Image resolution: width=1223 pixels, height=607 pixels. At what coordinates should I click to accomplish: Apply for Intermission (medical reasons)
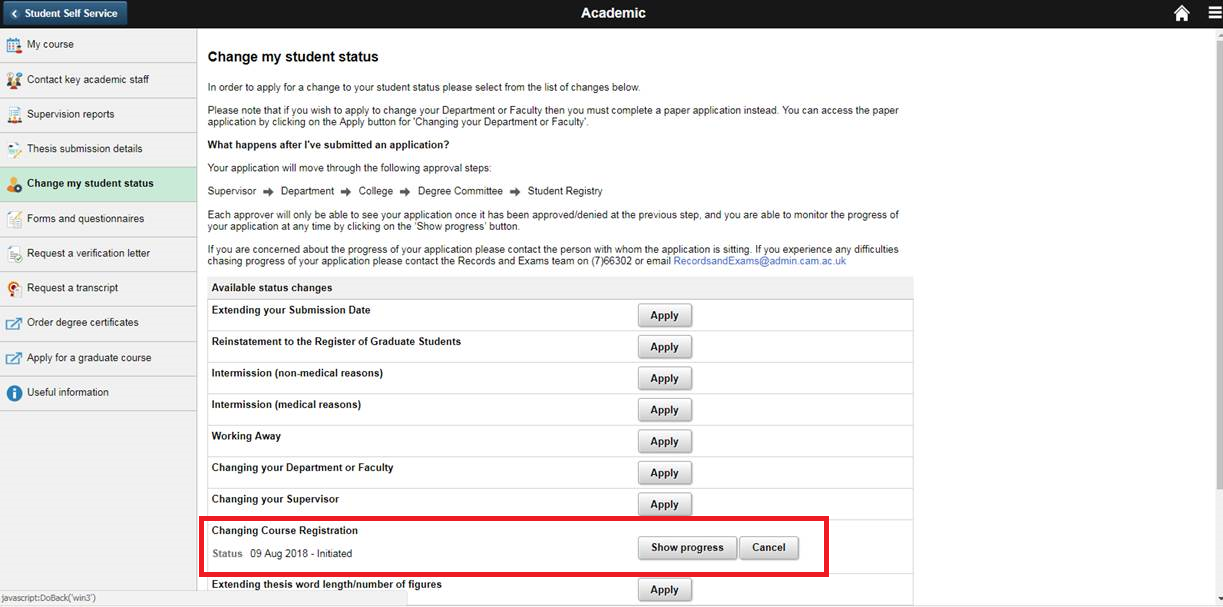click(x=664, y=410)
